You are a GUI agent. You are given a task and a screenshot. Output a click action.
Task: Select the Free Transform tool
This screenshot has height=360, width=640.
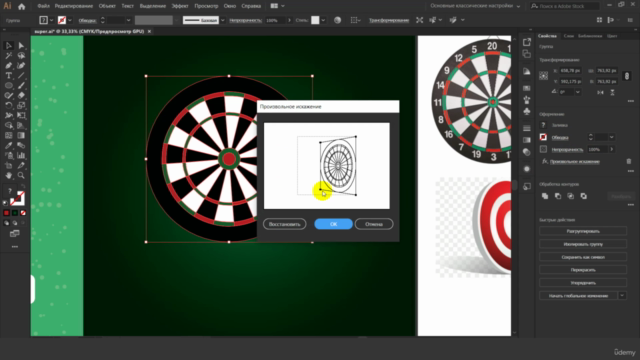[21, 116]
